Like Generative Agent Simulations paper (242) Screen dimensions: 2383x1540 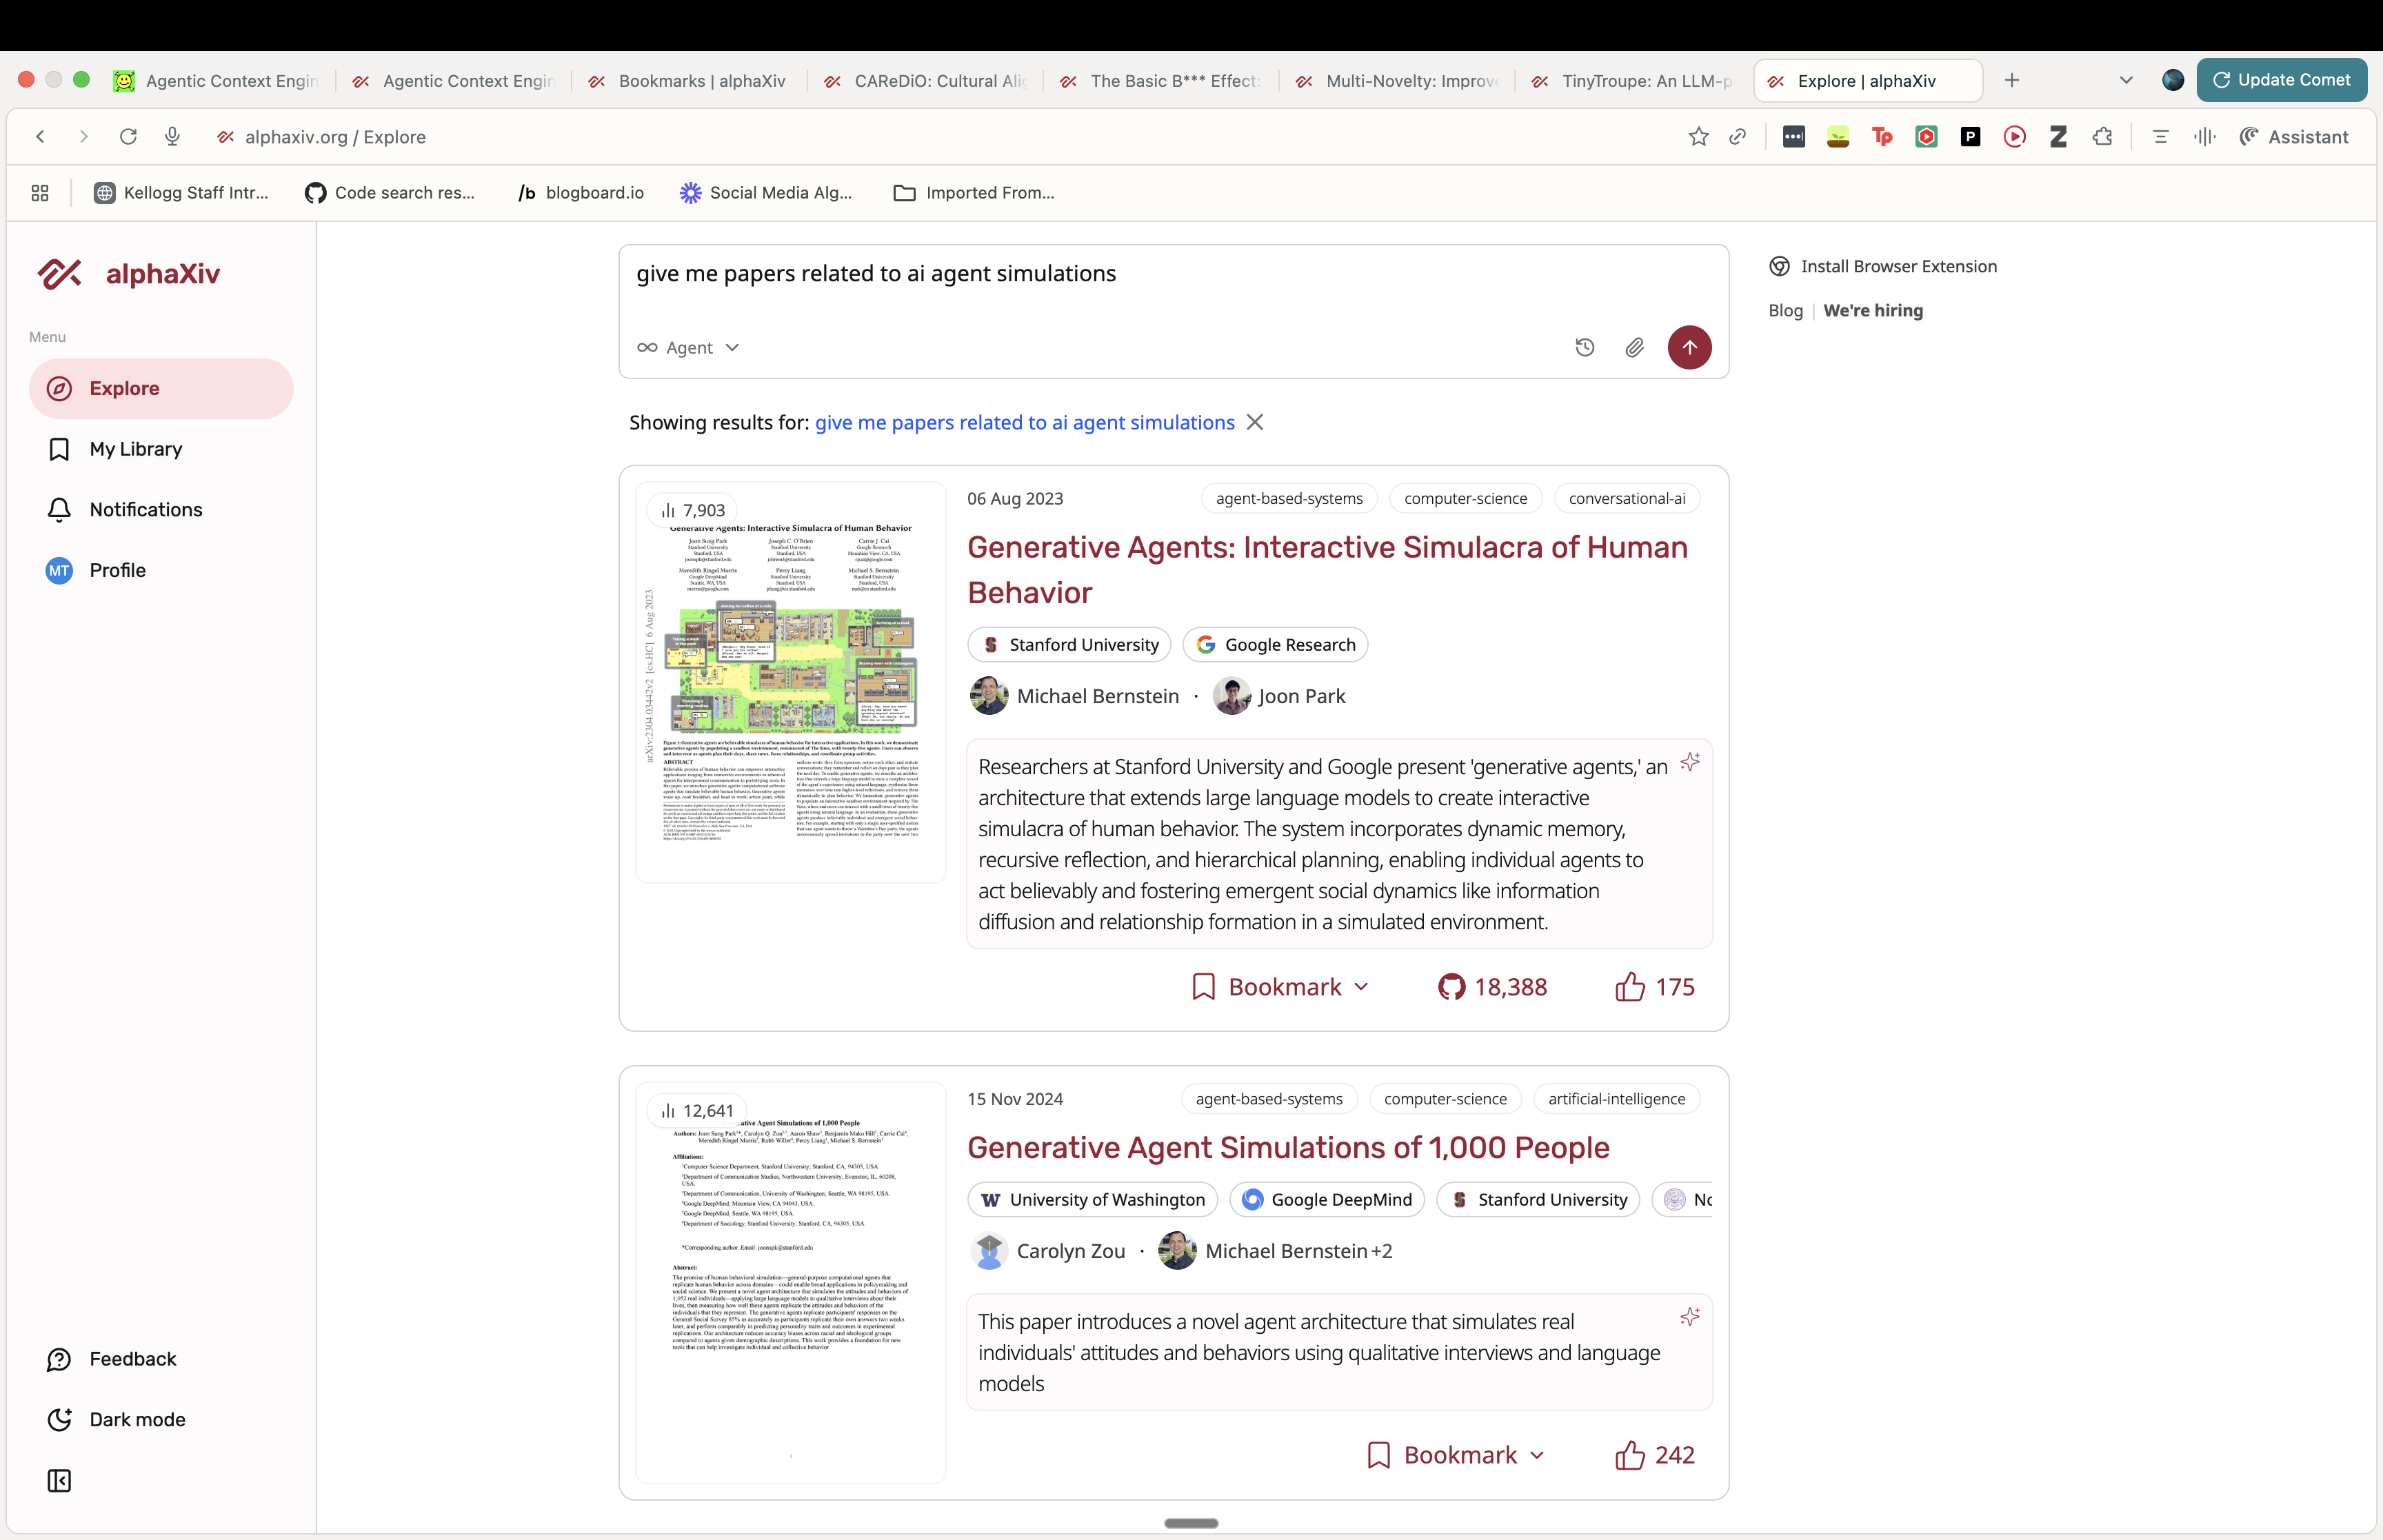(1654, 1455)
